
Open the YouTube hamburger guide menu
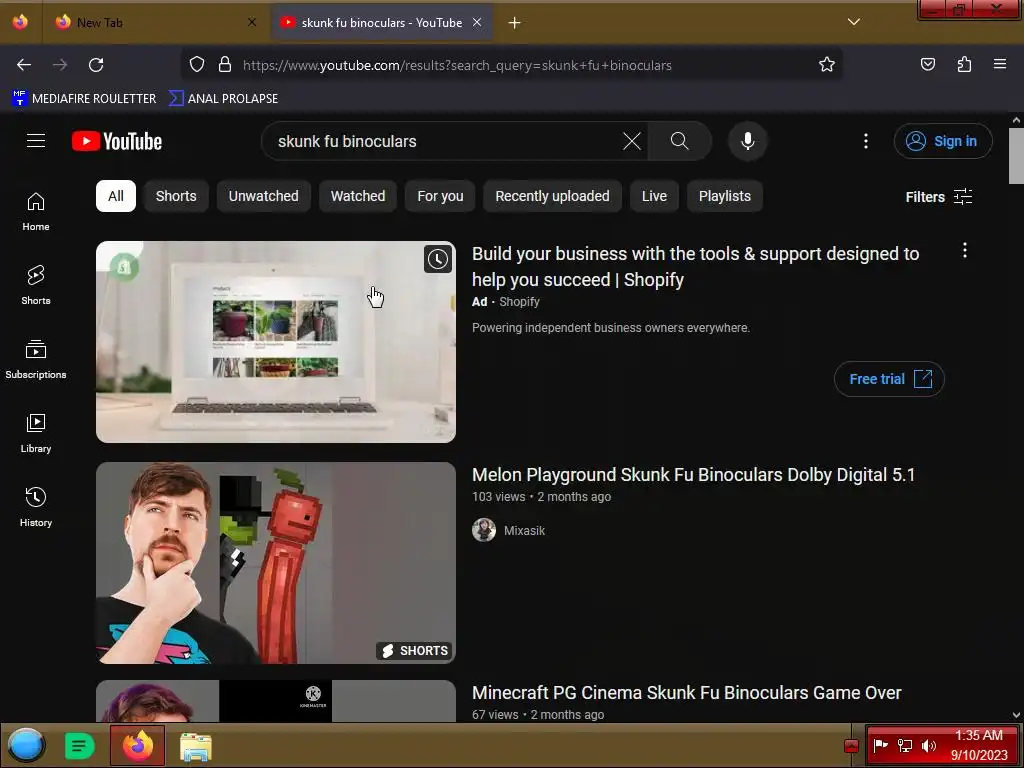tap(36, 141)
